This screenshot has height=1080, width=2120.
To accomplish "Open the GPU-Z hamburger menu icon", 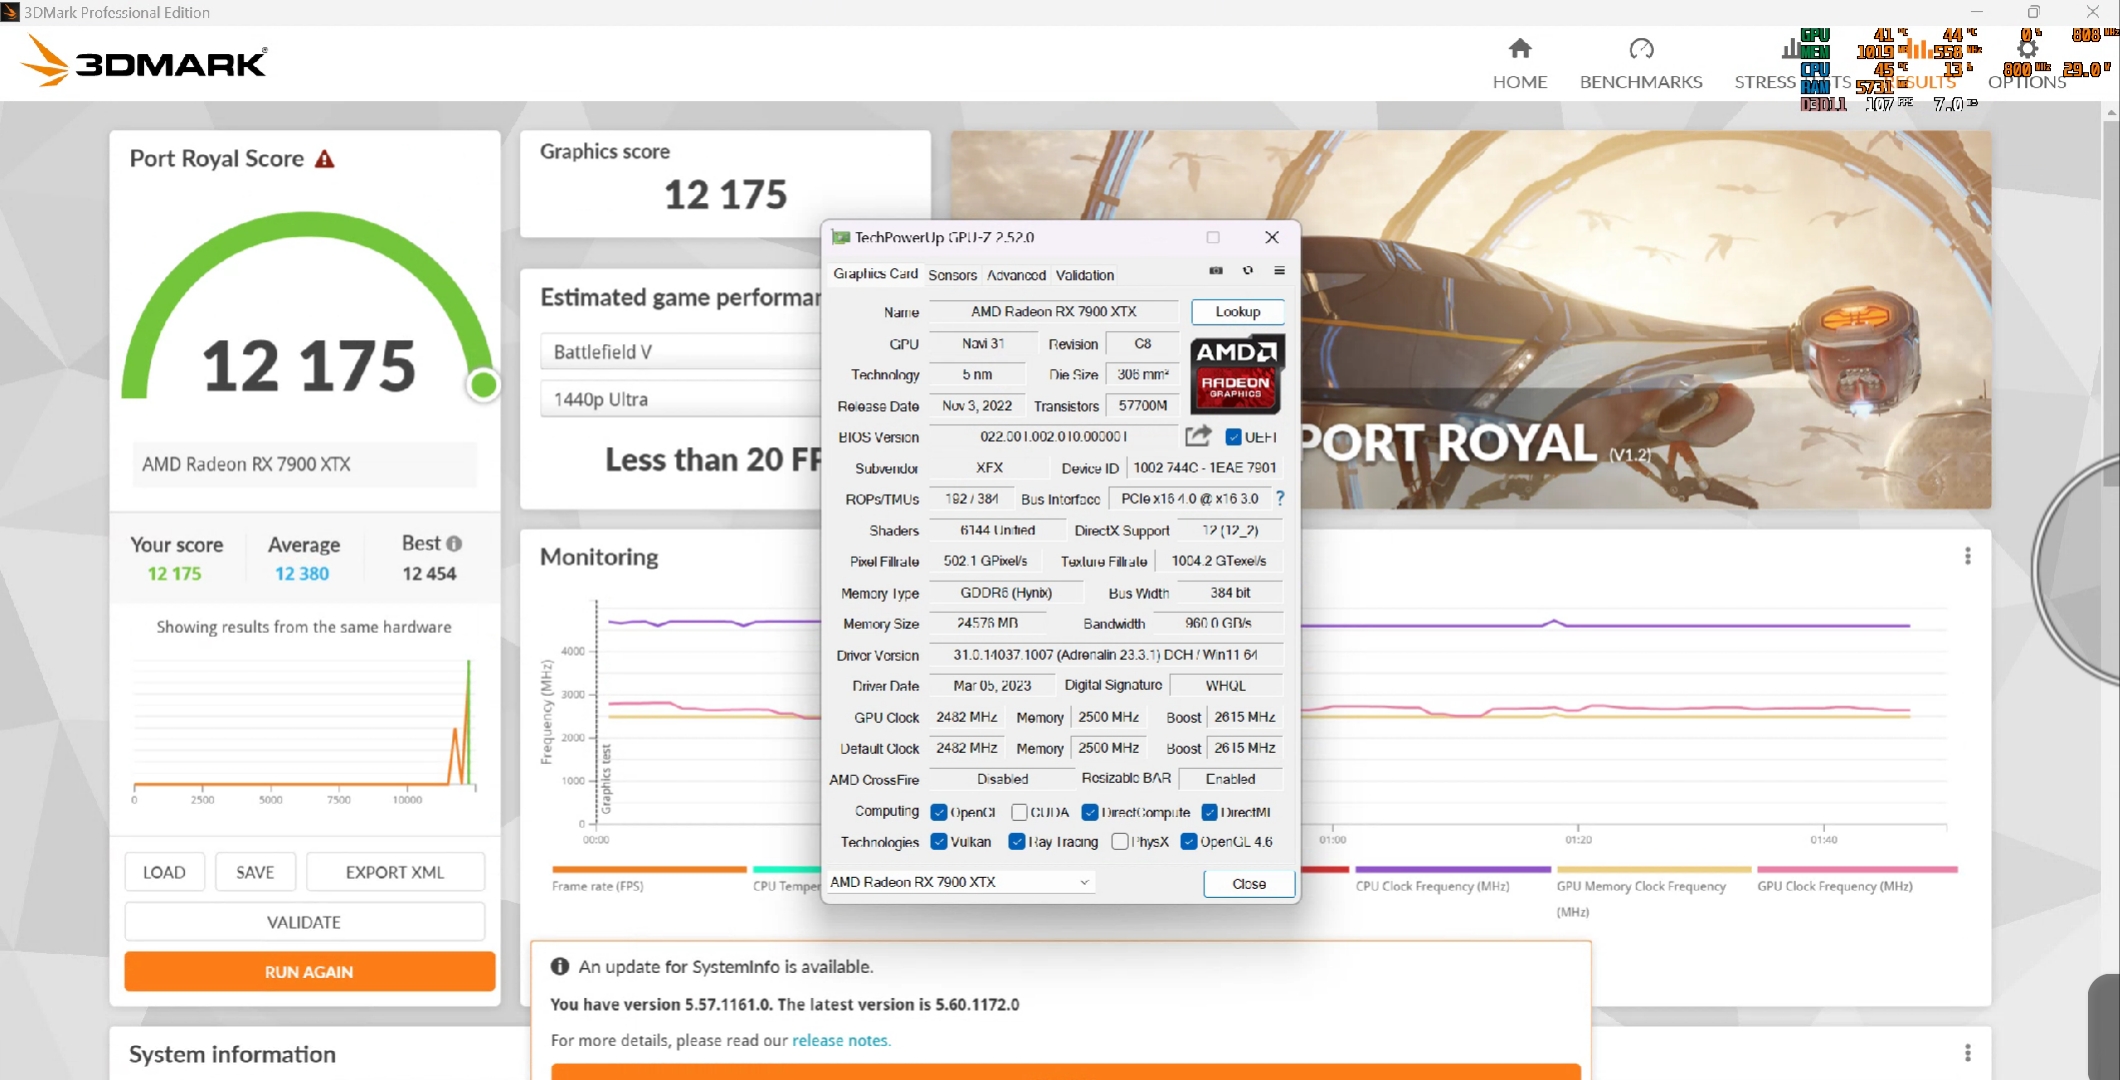I will (x=1279, y=271).
